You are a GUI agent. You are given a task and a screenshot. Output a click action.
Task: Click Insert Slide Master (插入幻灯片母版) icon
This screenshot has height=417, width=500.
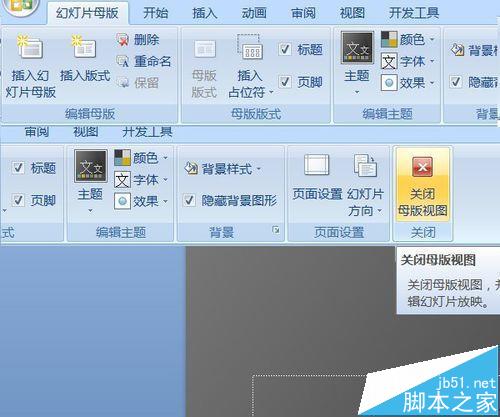30,46
